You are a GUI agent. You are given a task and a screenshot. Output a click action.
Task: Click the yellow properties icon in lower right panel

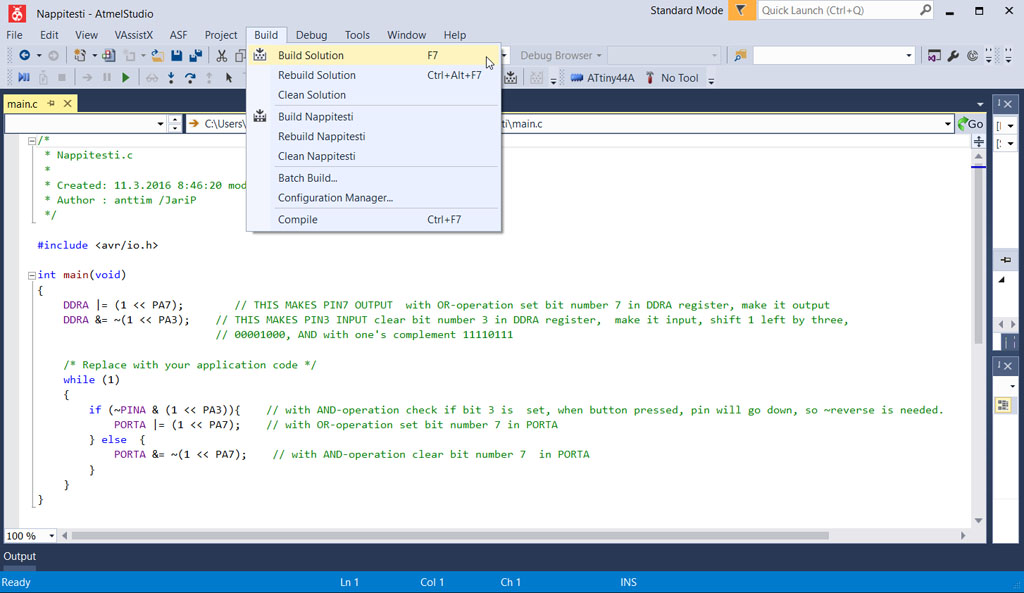(1003, 405)
